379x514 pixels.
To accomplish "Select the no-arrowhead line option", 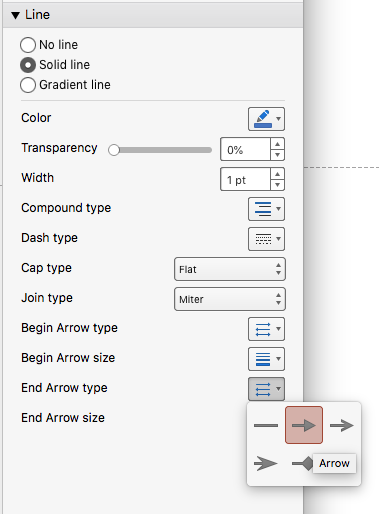I will [x=266, y=425].
